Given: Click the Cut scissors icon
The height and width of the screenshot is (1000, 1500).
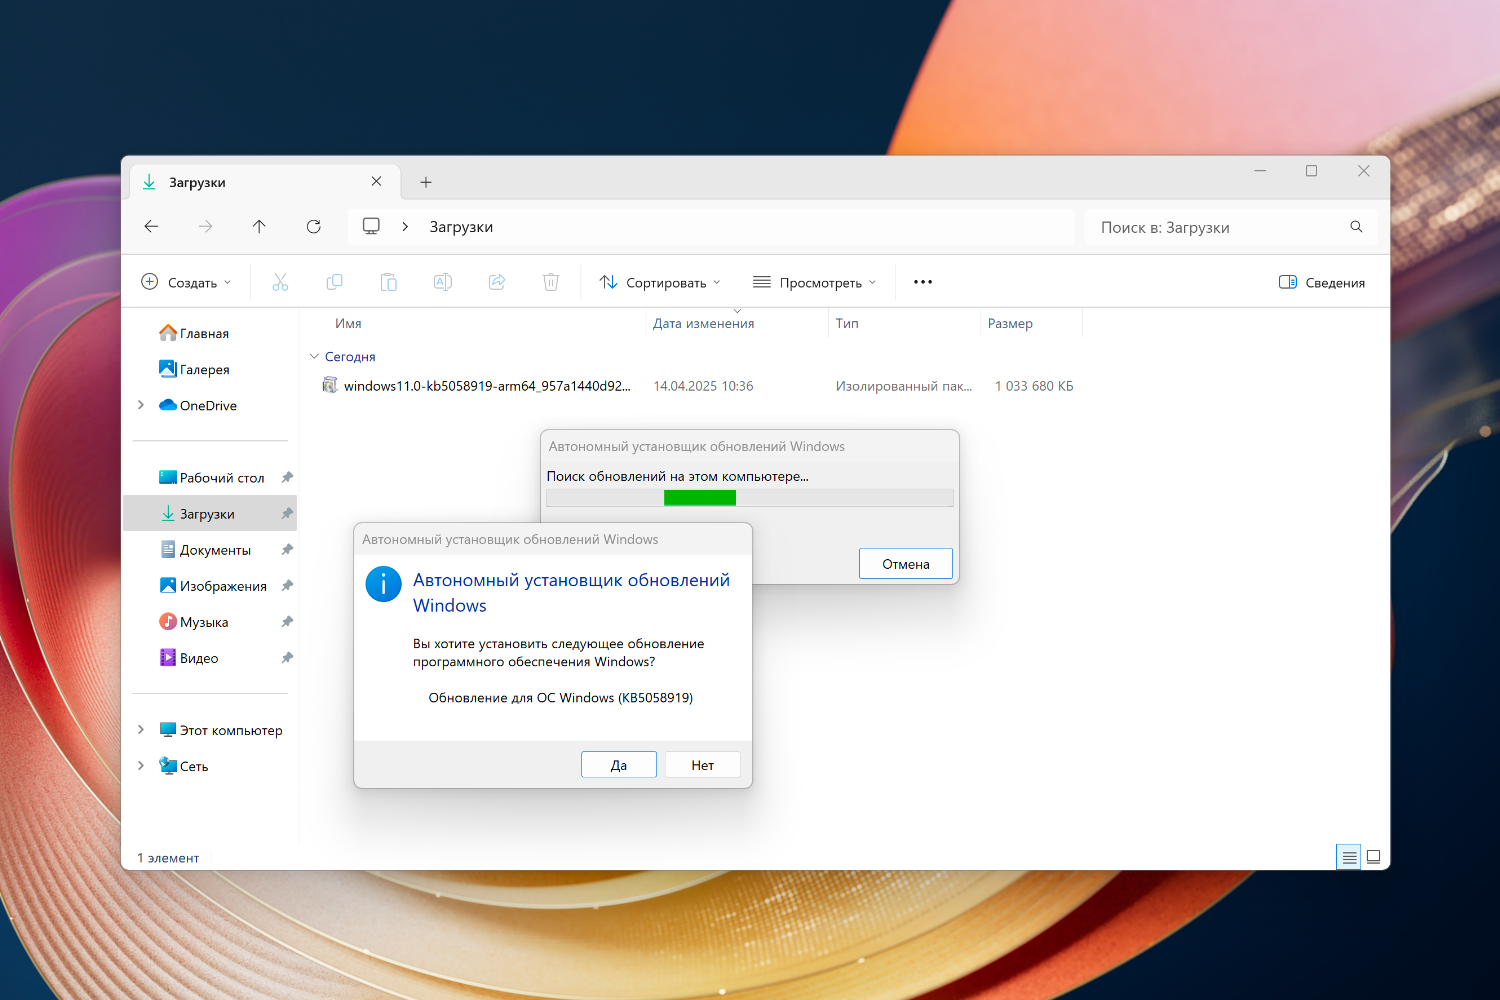Looking at the screenshot, I should (280, 282).
